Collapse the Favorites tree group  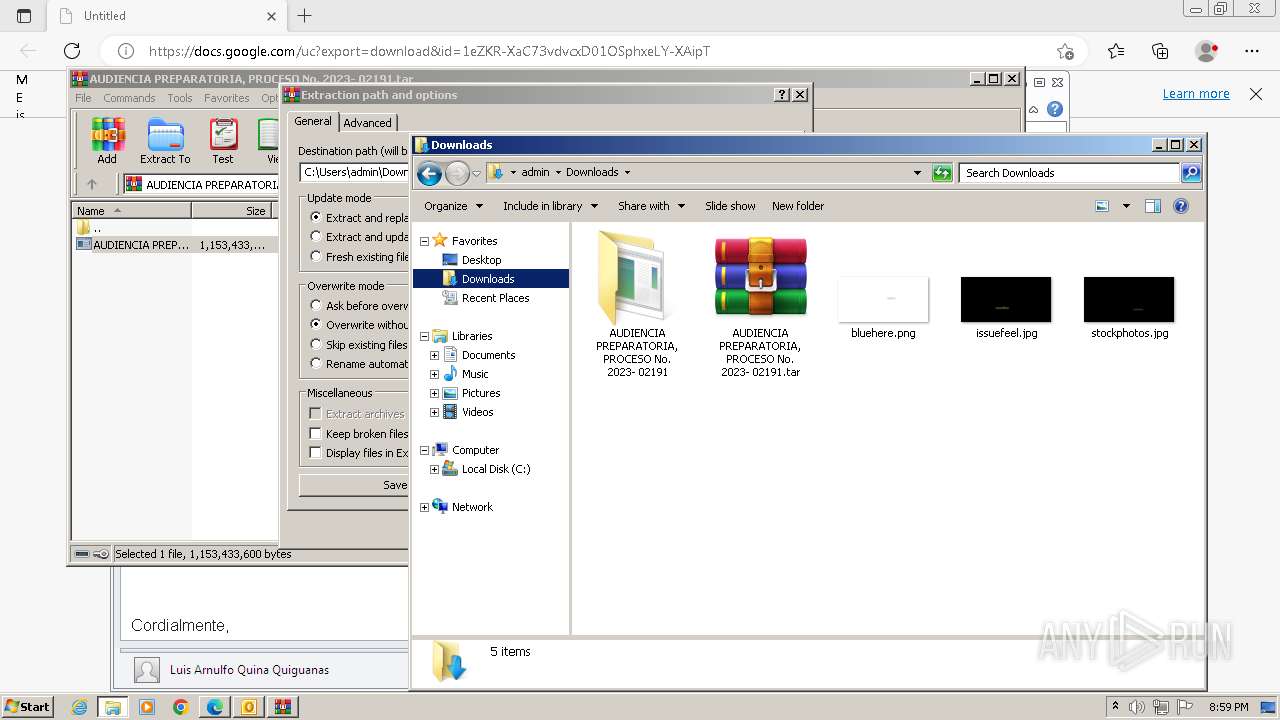coord(424,241)
